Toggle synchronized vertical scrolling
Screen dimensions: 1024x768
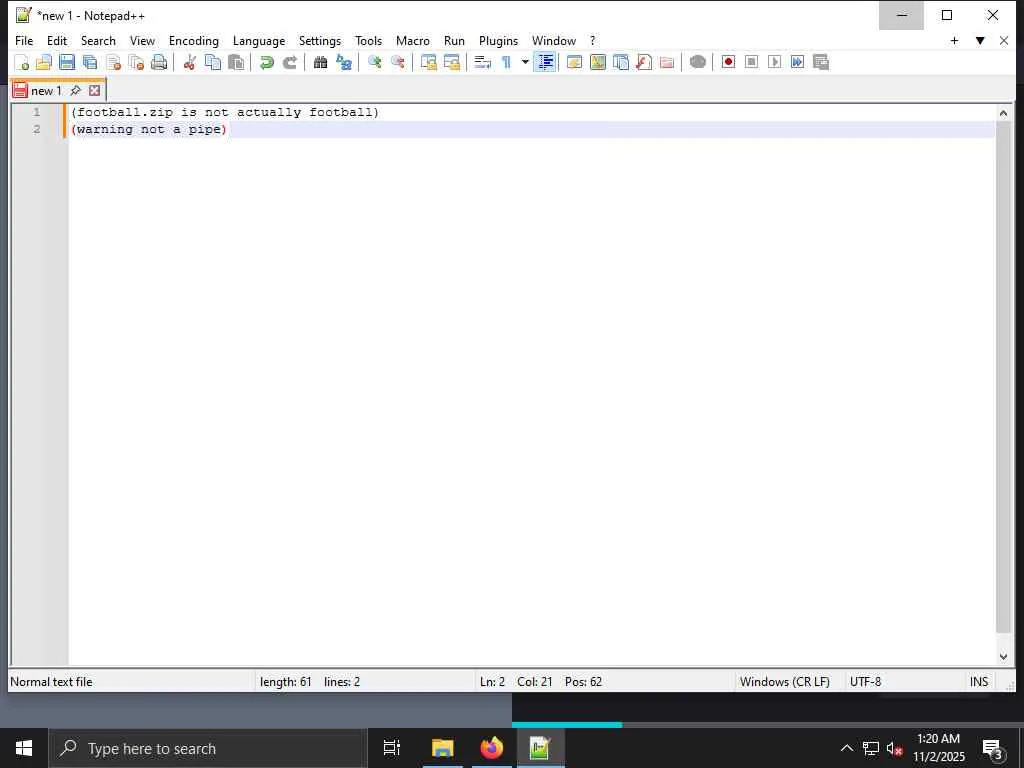tap(429, 62)
